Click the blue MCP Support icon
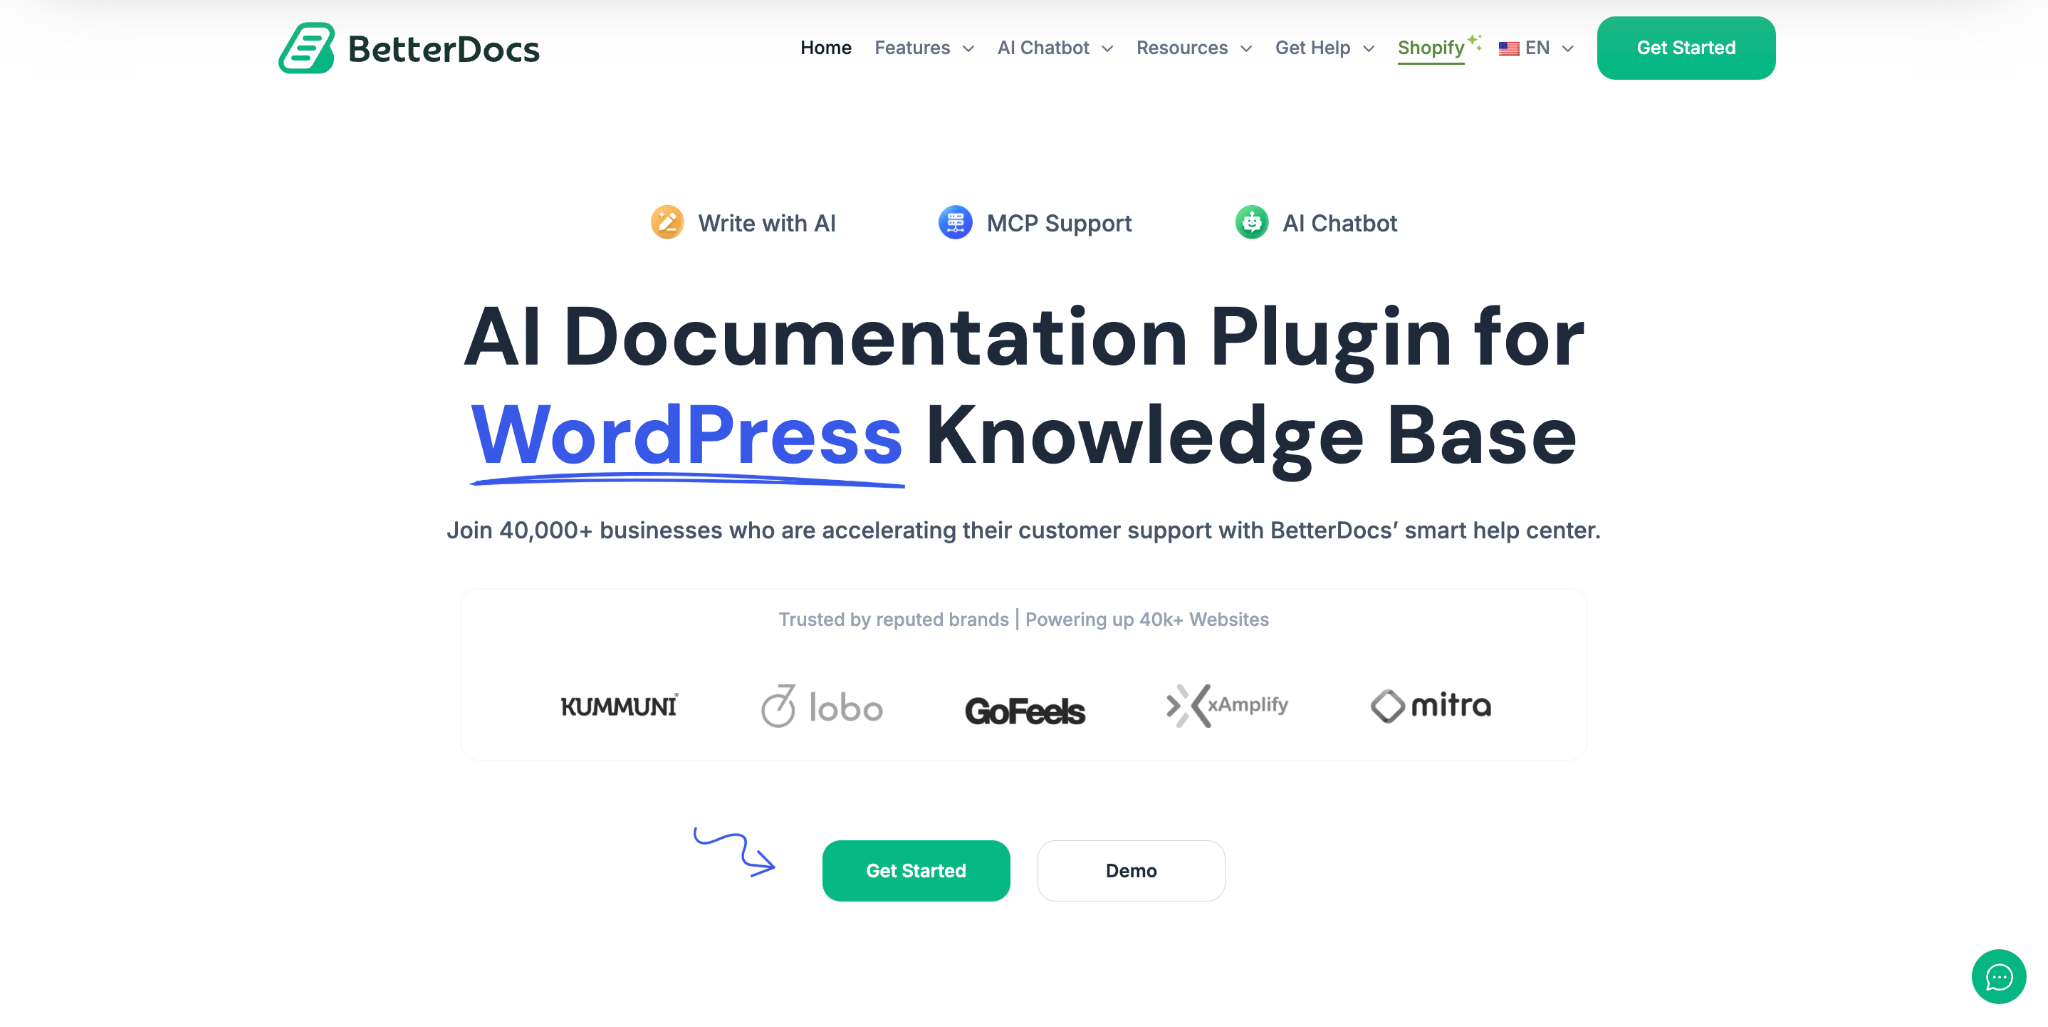This screenshot has width=2048, height=1027. pos(955,222)
